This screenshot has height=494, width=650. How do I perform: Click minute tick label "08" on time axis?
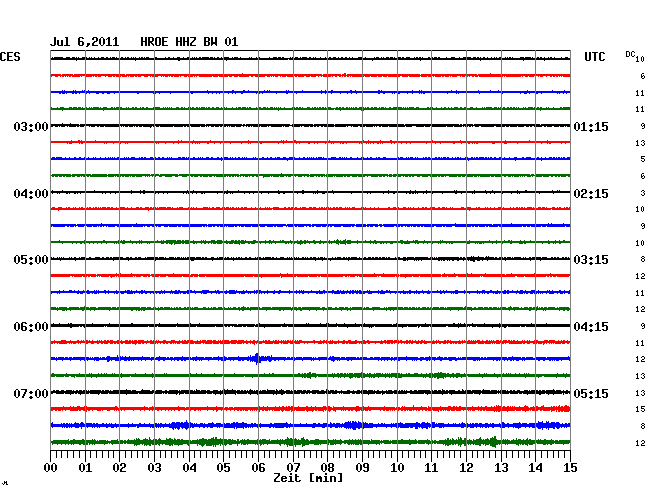pos(327,467)
